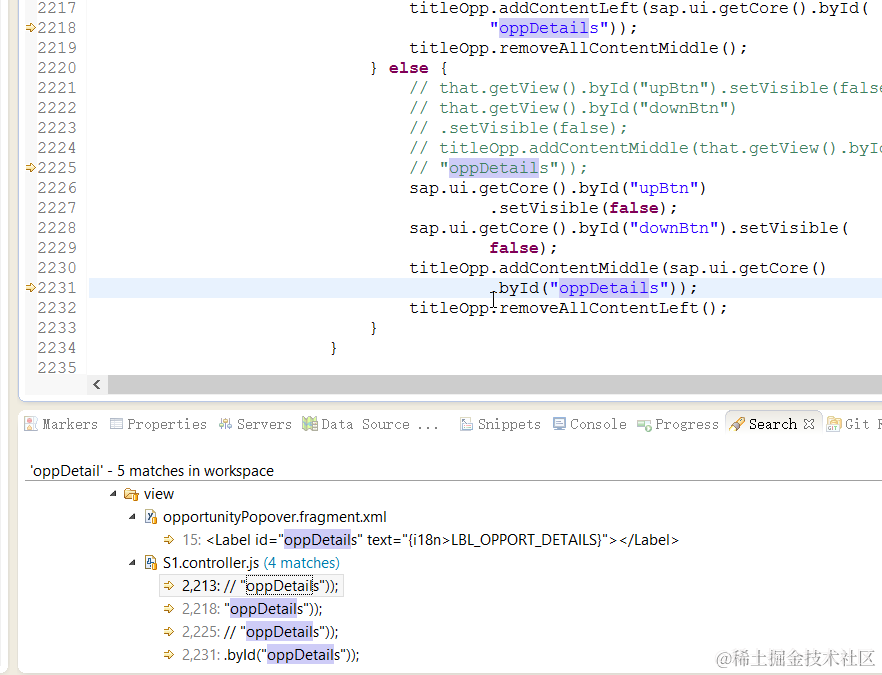The width and height of the screenshot is (882, 675).
Task: Select S1.controller.js result file
Action: click(211, 563)
